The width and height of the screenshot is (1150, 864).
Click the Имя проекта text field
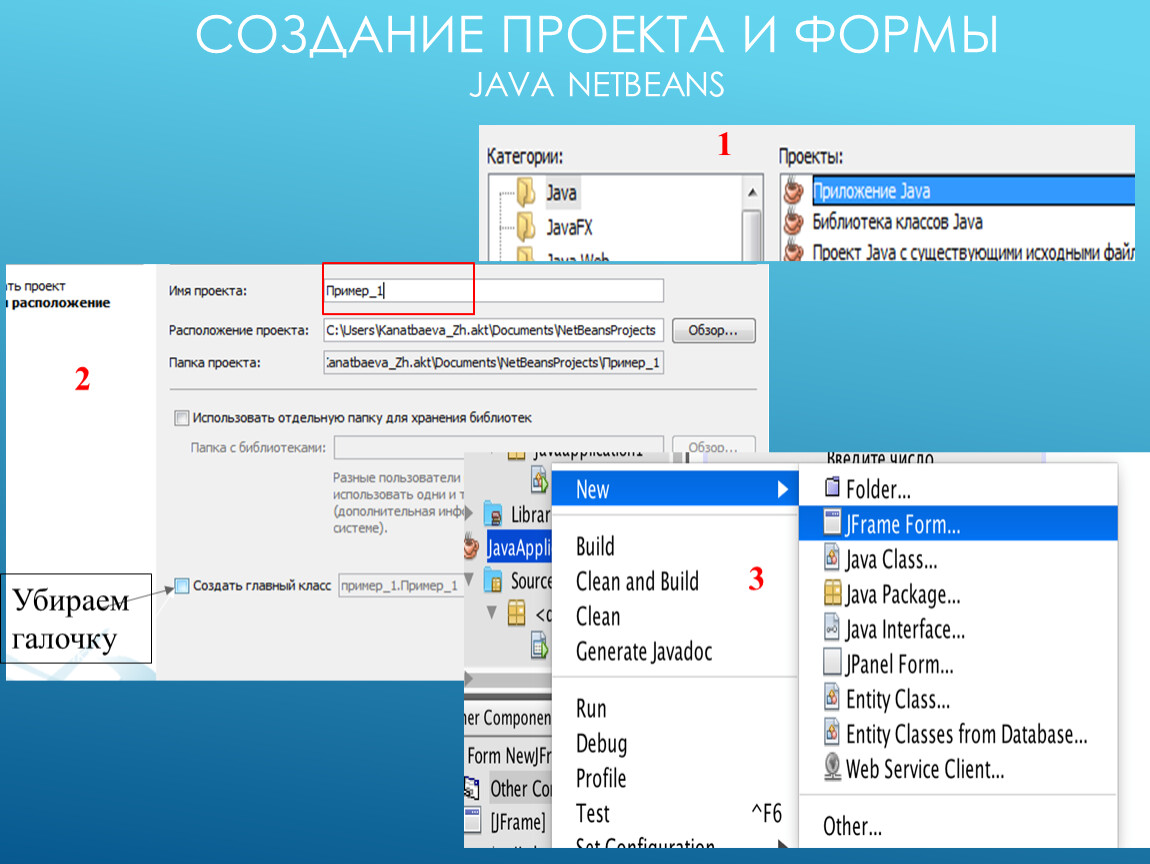pyautogui.click(x=492, y=291)
